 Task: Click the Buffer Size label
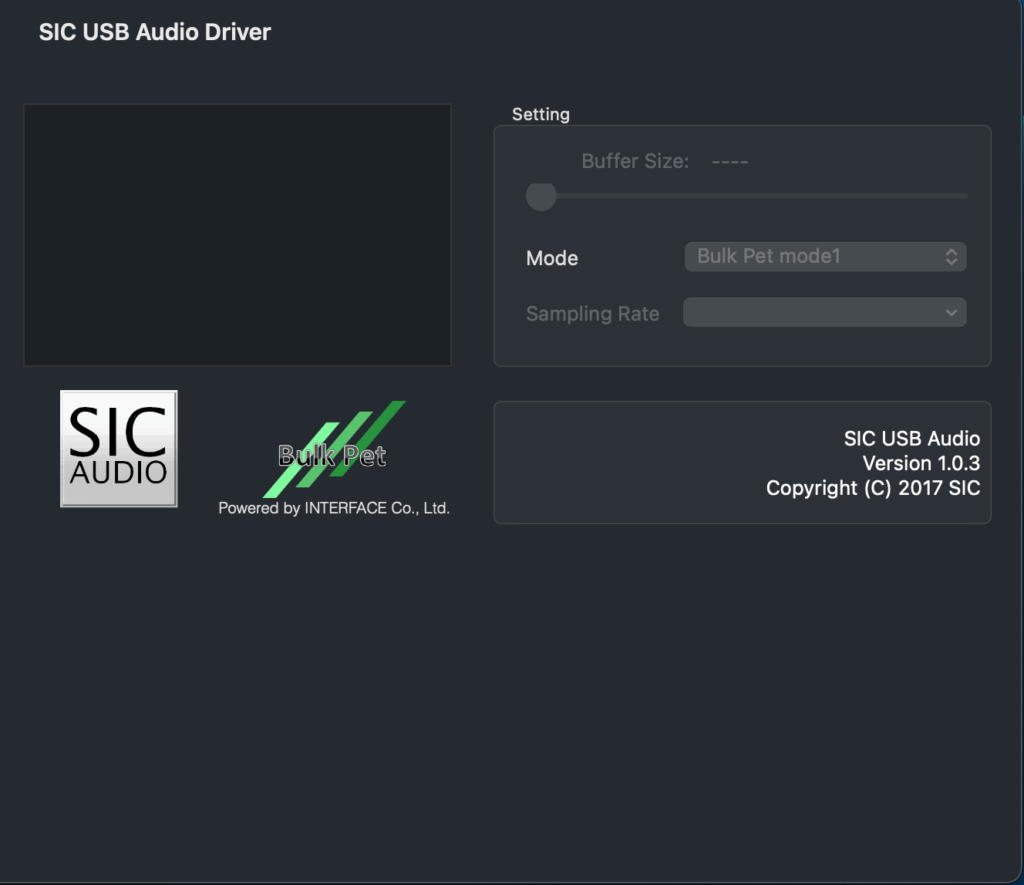pos(635,161)
